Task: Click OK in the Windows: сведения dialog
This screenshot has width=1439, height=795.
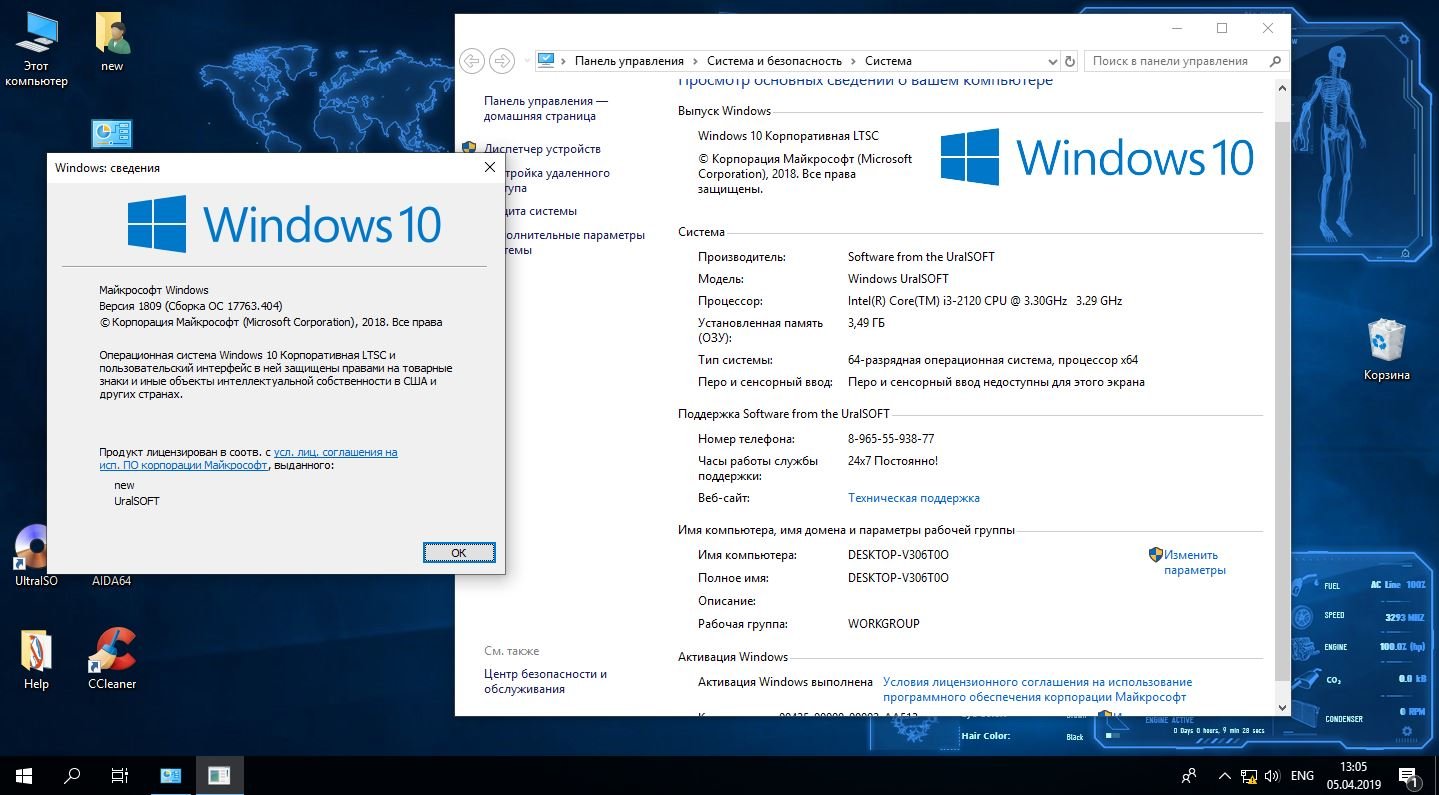Action: [x=459, y=552]
